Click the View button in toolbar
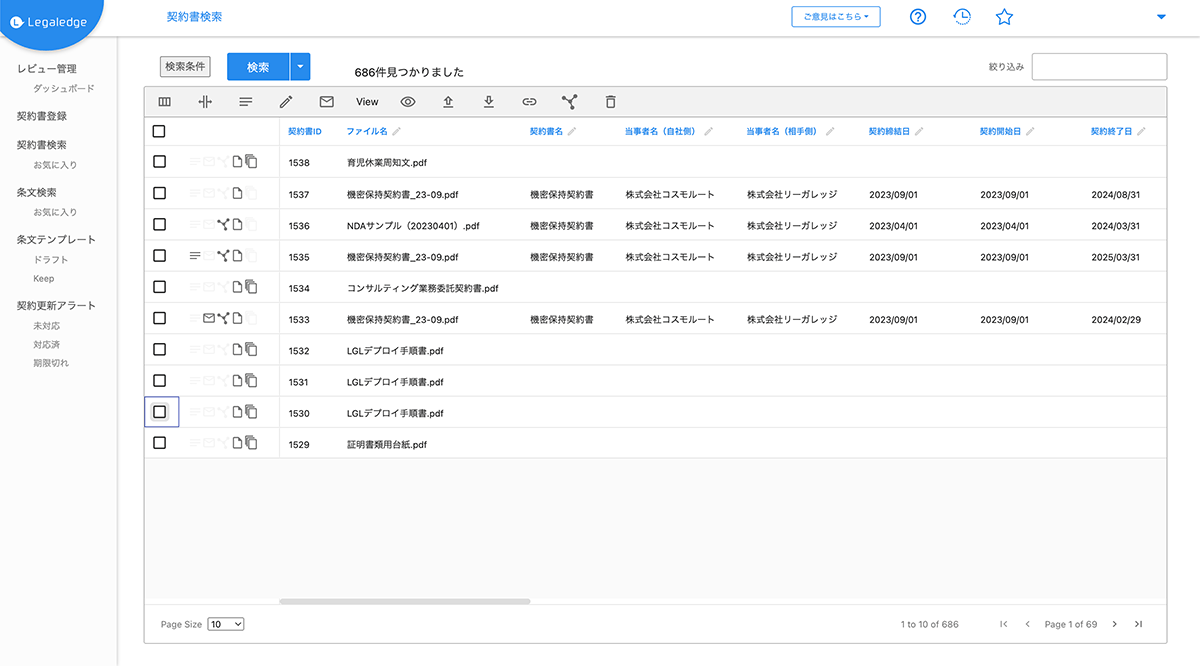Viewport: 1200px width, 666px height. (367, 102)
